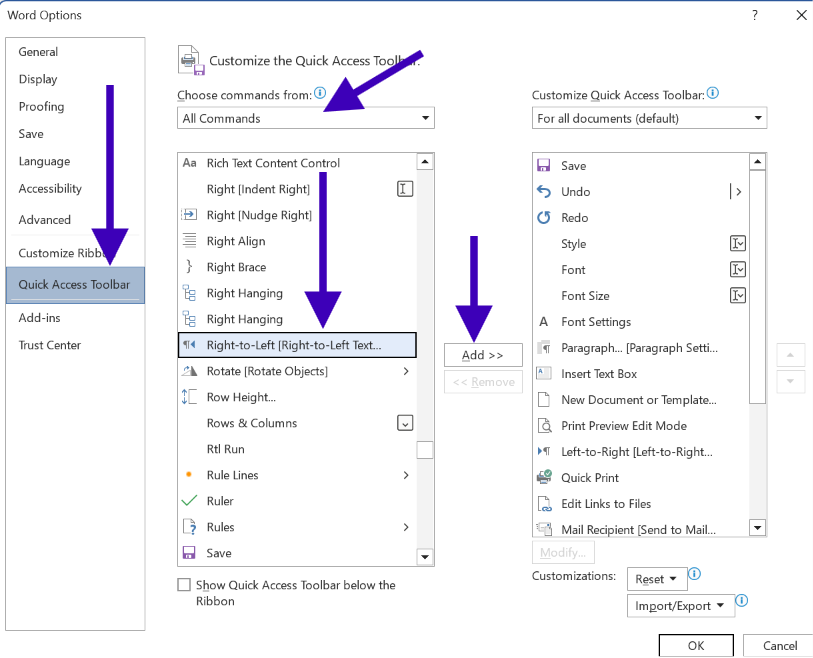Click the Quick Print printer icon
This screenshot has height=658, width=813.
pyautogui.click(x=544, y=477)
